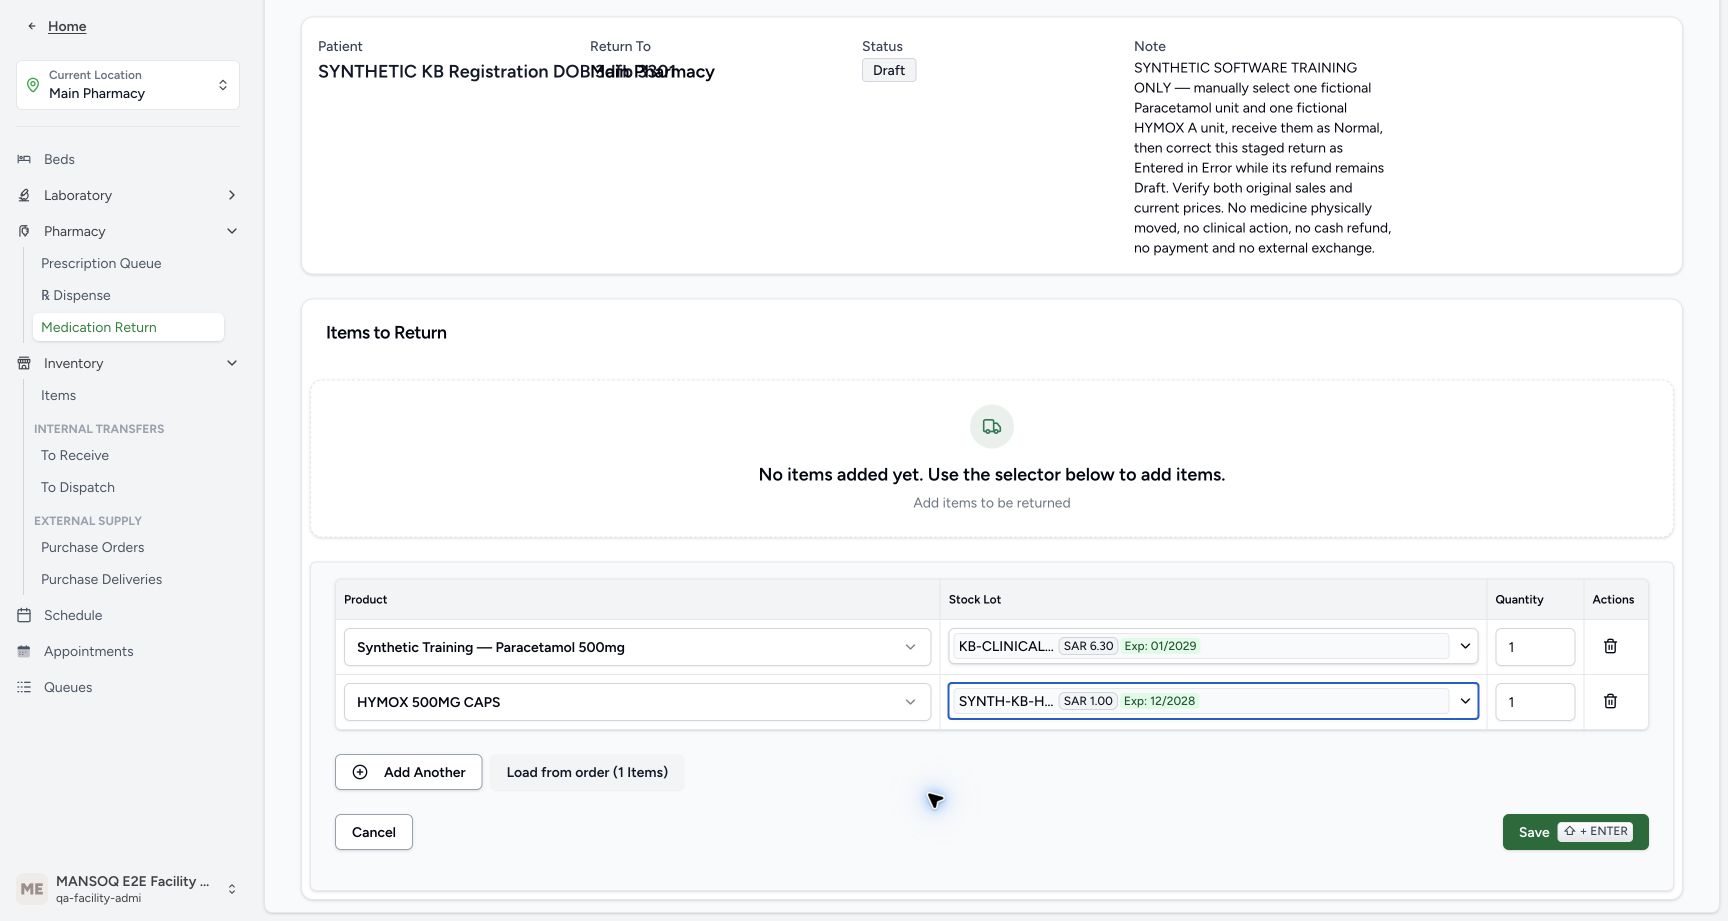Viewport: 1728px width, 921px height.
Task: Click the Beds bed icon
Action: [x=24, y=159]
